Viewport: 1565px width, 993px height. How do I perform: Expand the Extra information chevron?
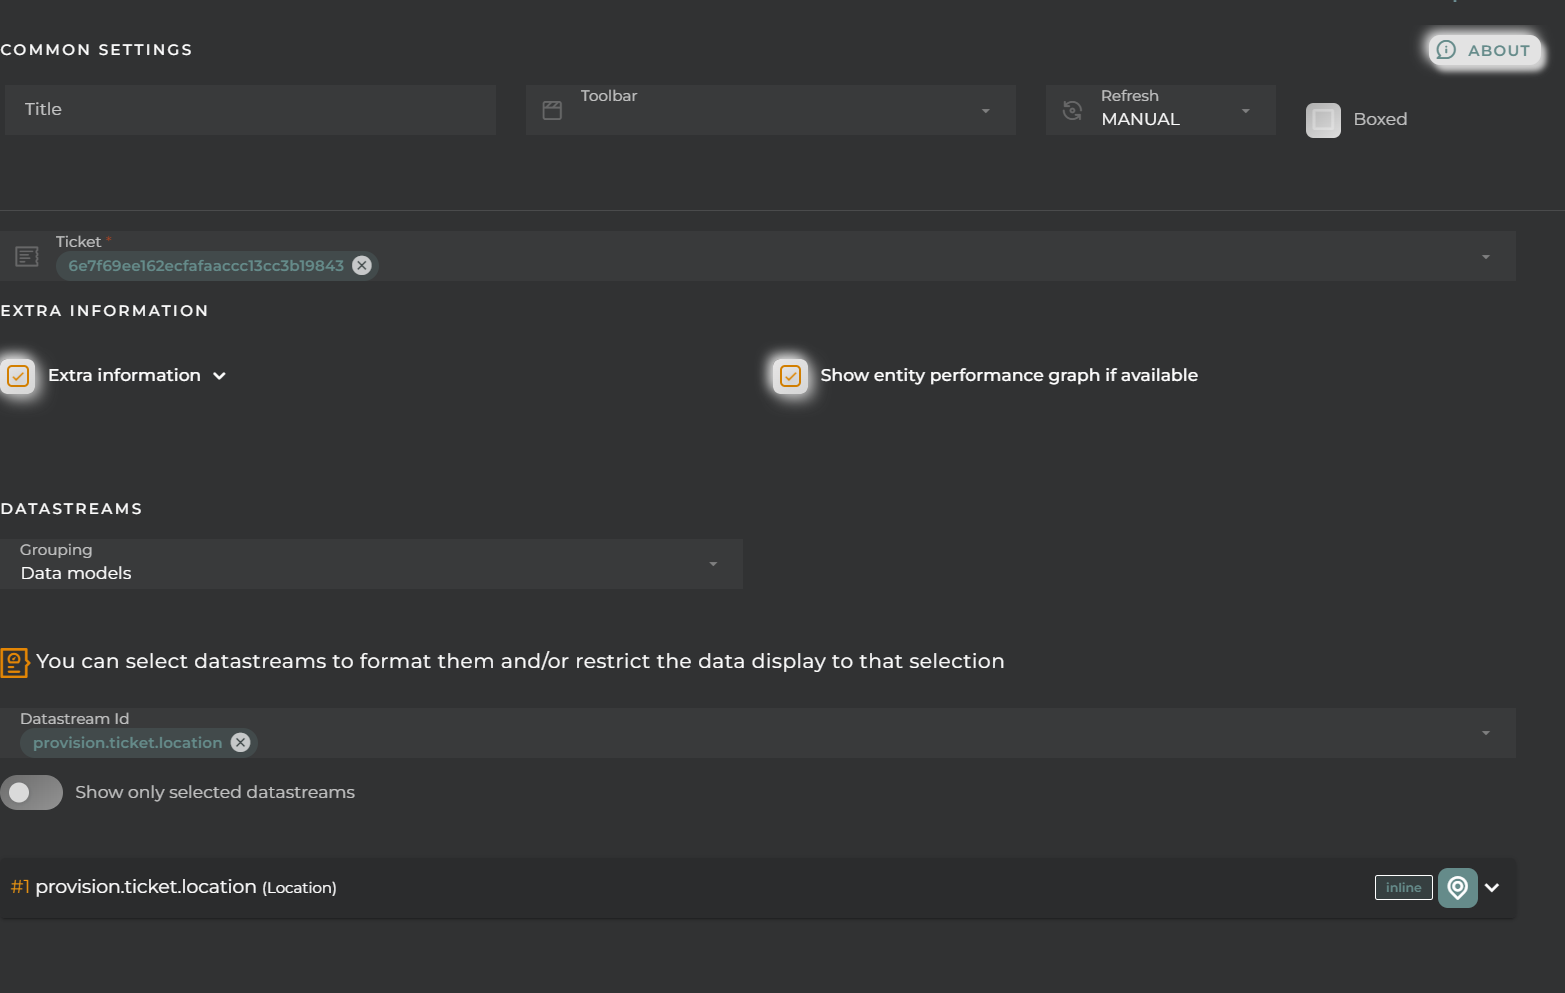[220, 376]
